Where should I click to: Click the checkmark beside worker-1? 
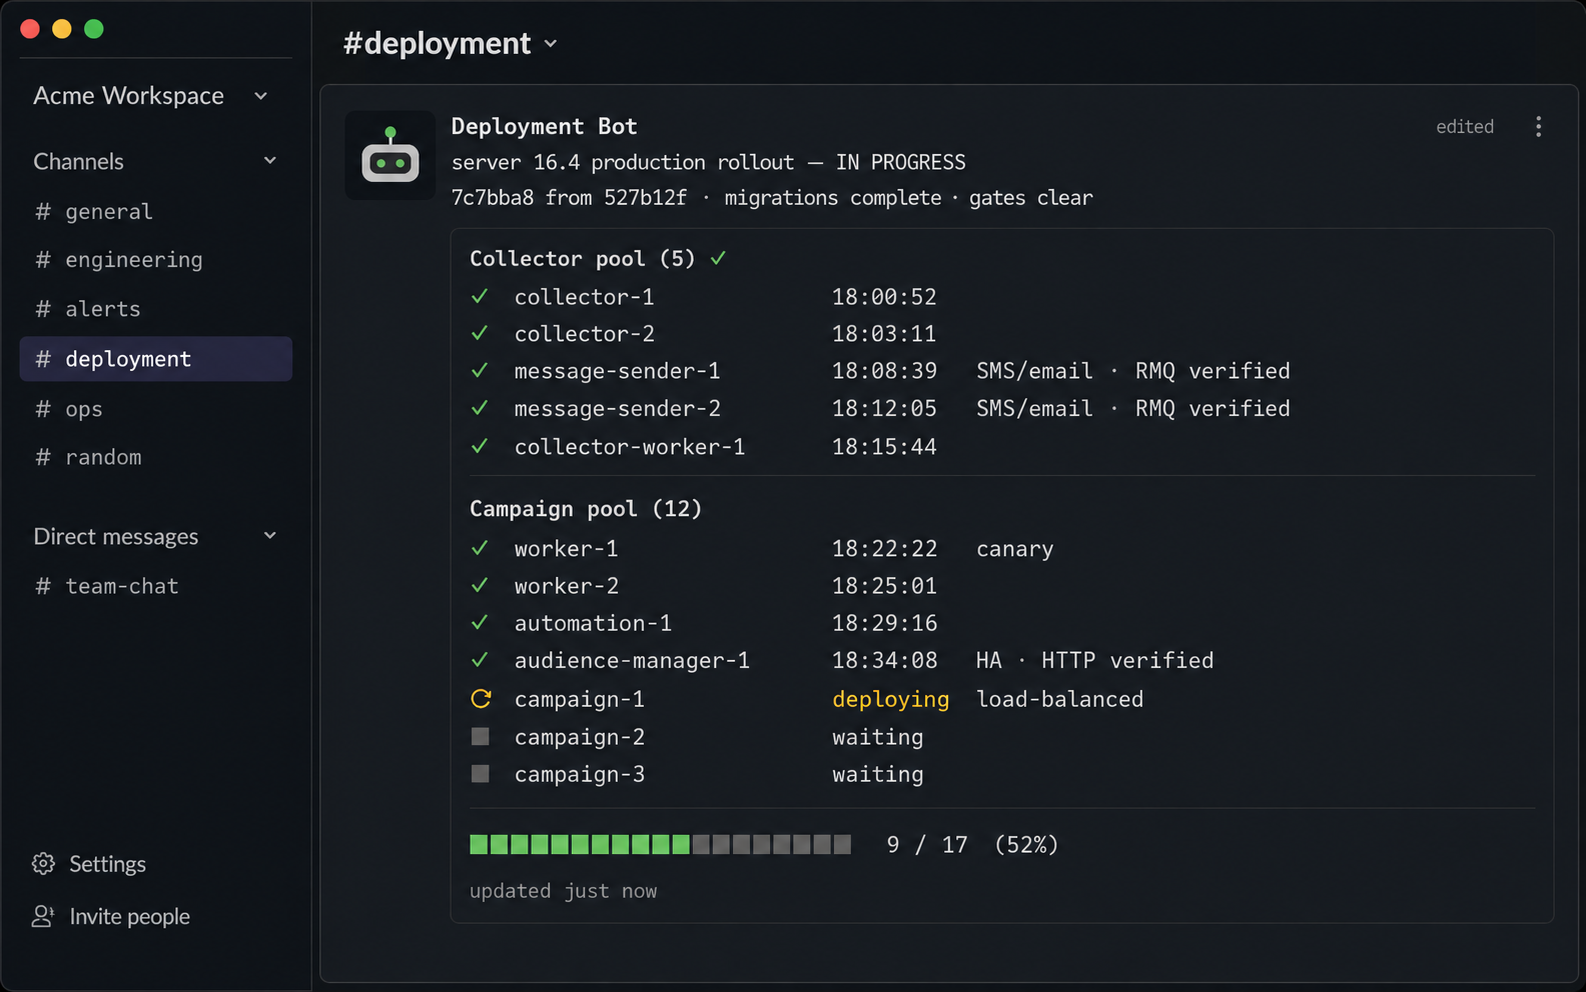point(480,548)
